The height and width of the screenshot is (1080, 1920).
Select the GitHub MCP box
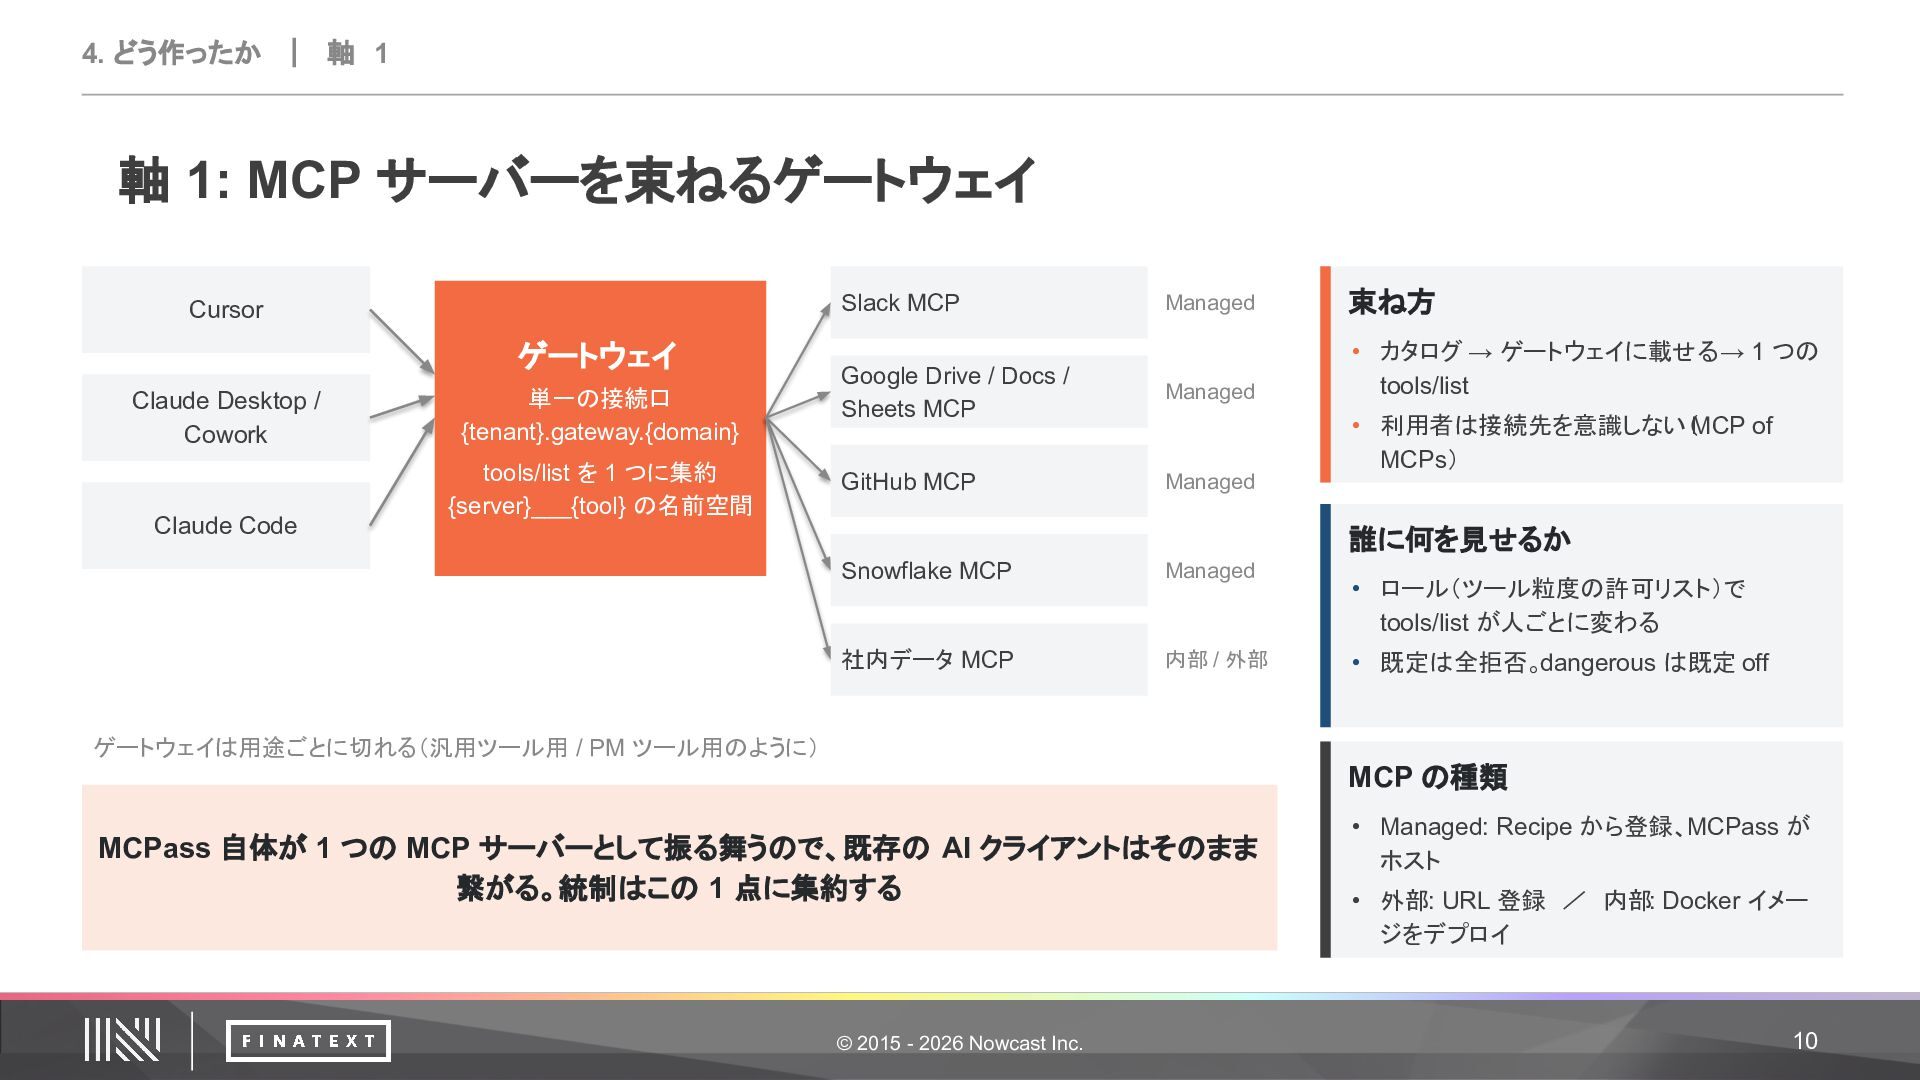989,481
